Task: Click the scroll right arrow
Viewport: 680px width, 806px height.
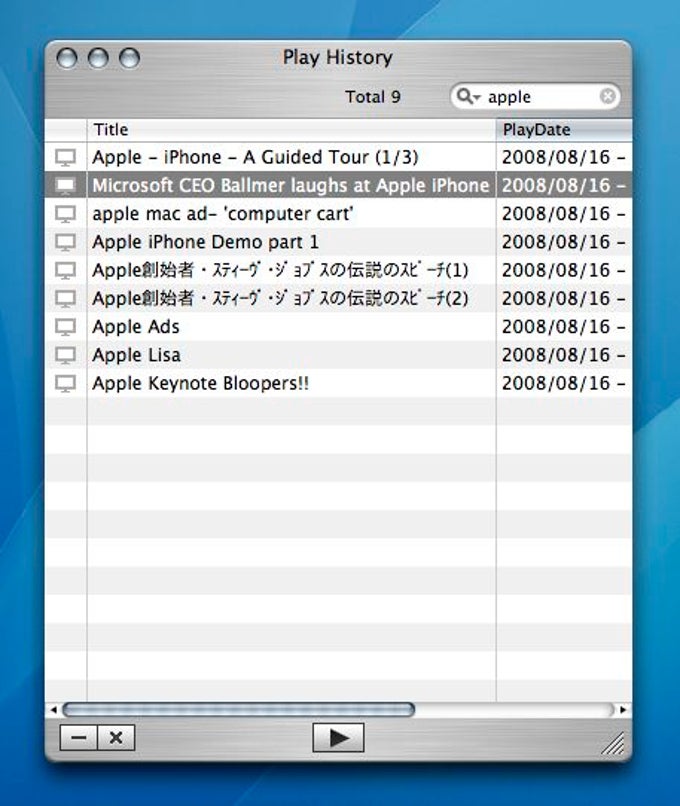Action: pyautogui.click(x=623, y=710)
